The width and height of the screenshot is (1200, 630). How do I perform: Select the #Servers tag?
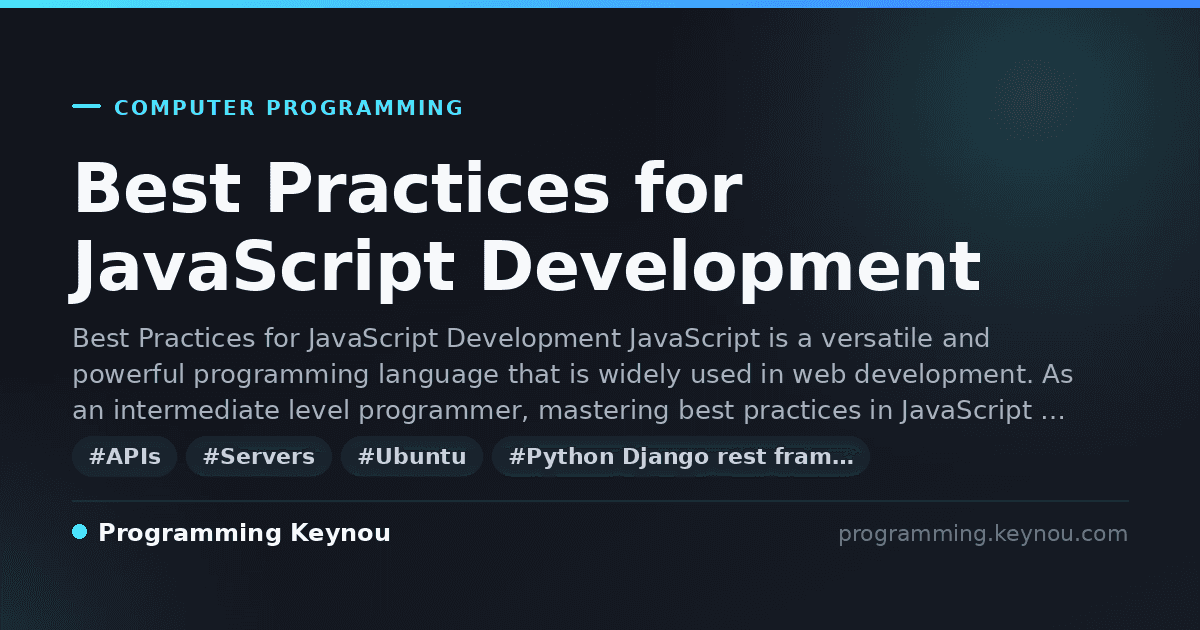[x=258, y=457]
